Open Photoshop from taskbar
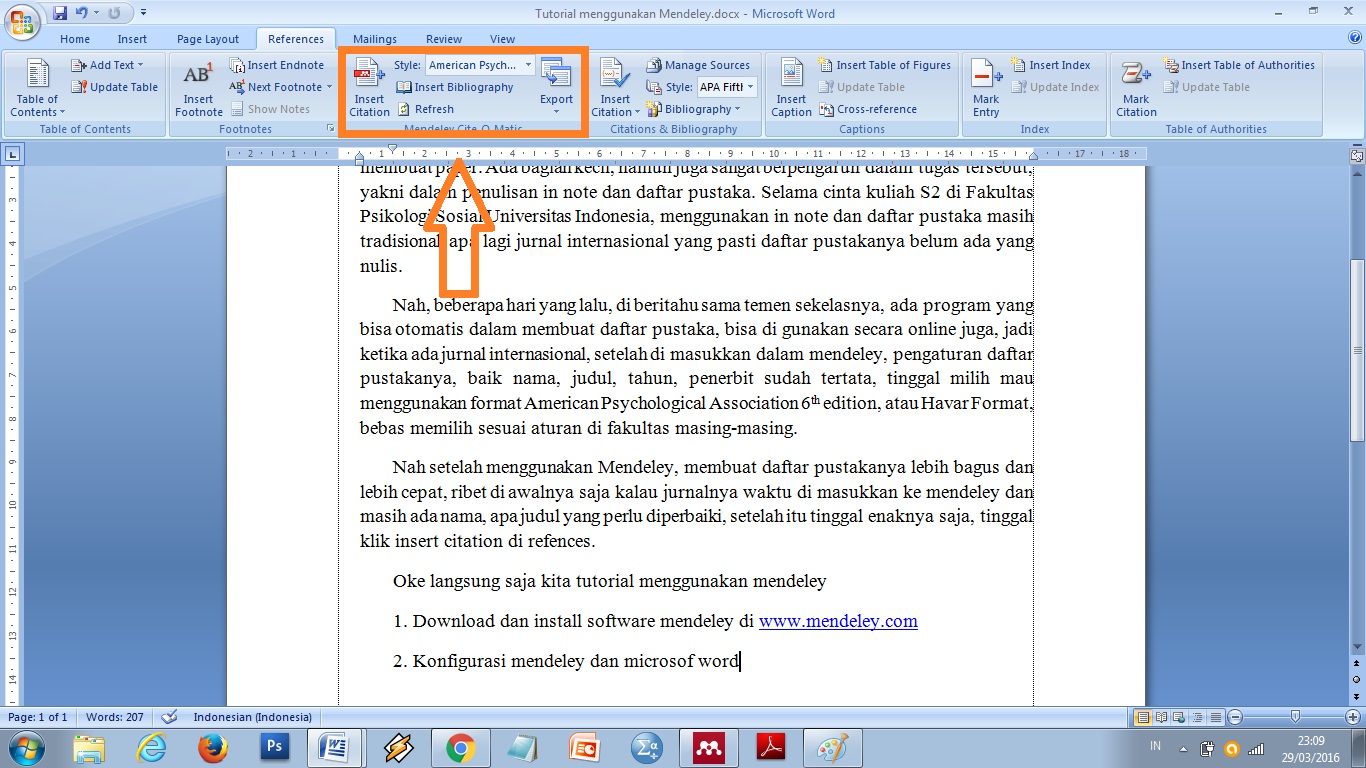Screen dimensions: 1366x768 [273, 748]
